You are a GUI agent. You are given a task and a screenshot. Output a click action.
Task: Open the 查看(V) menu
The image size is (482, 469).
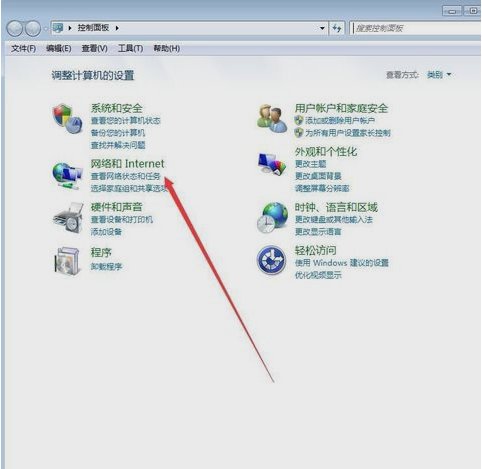tap(94, 49)
